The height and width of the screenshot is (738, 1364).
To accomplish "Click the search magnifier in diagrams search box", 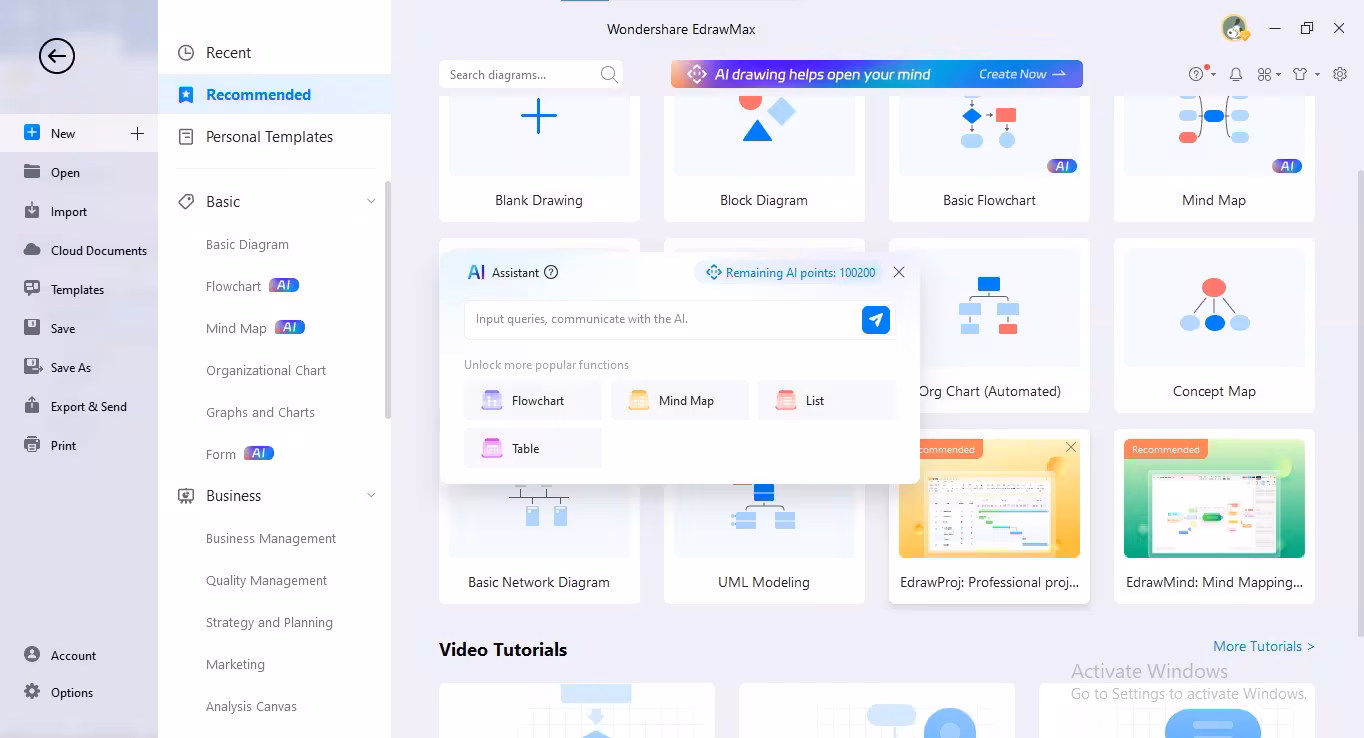I will [x=609, y=74].
